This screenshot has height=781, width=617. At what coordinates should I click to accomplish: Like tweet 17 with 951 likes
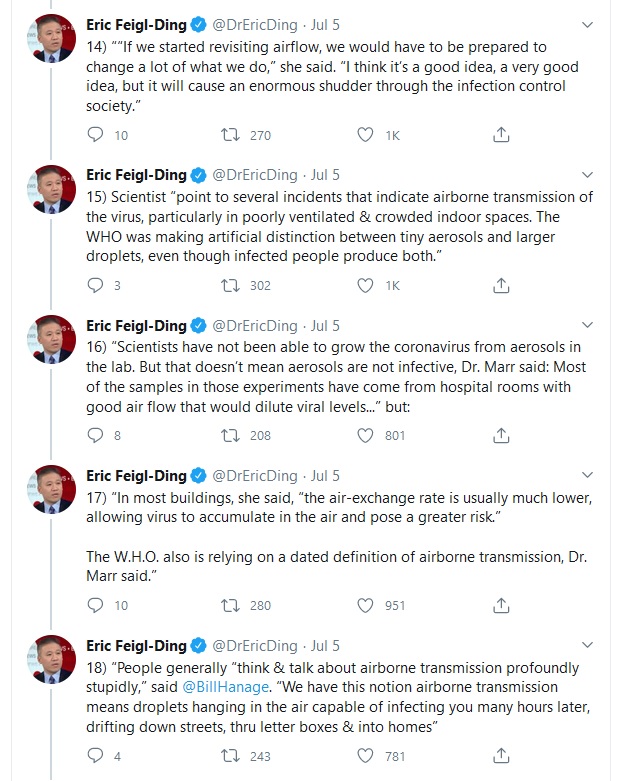coord(366,605)
